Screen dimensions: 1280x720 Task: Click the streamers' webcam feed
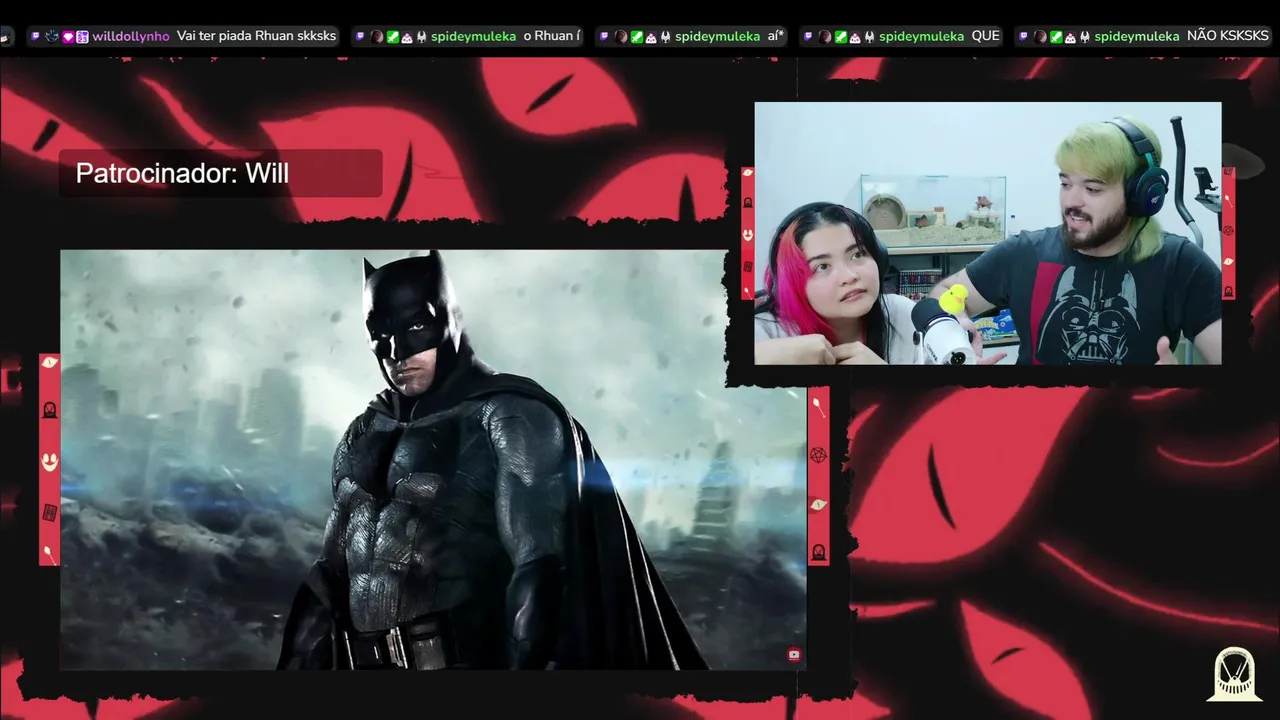coord(987,233)
